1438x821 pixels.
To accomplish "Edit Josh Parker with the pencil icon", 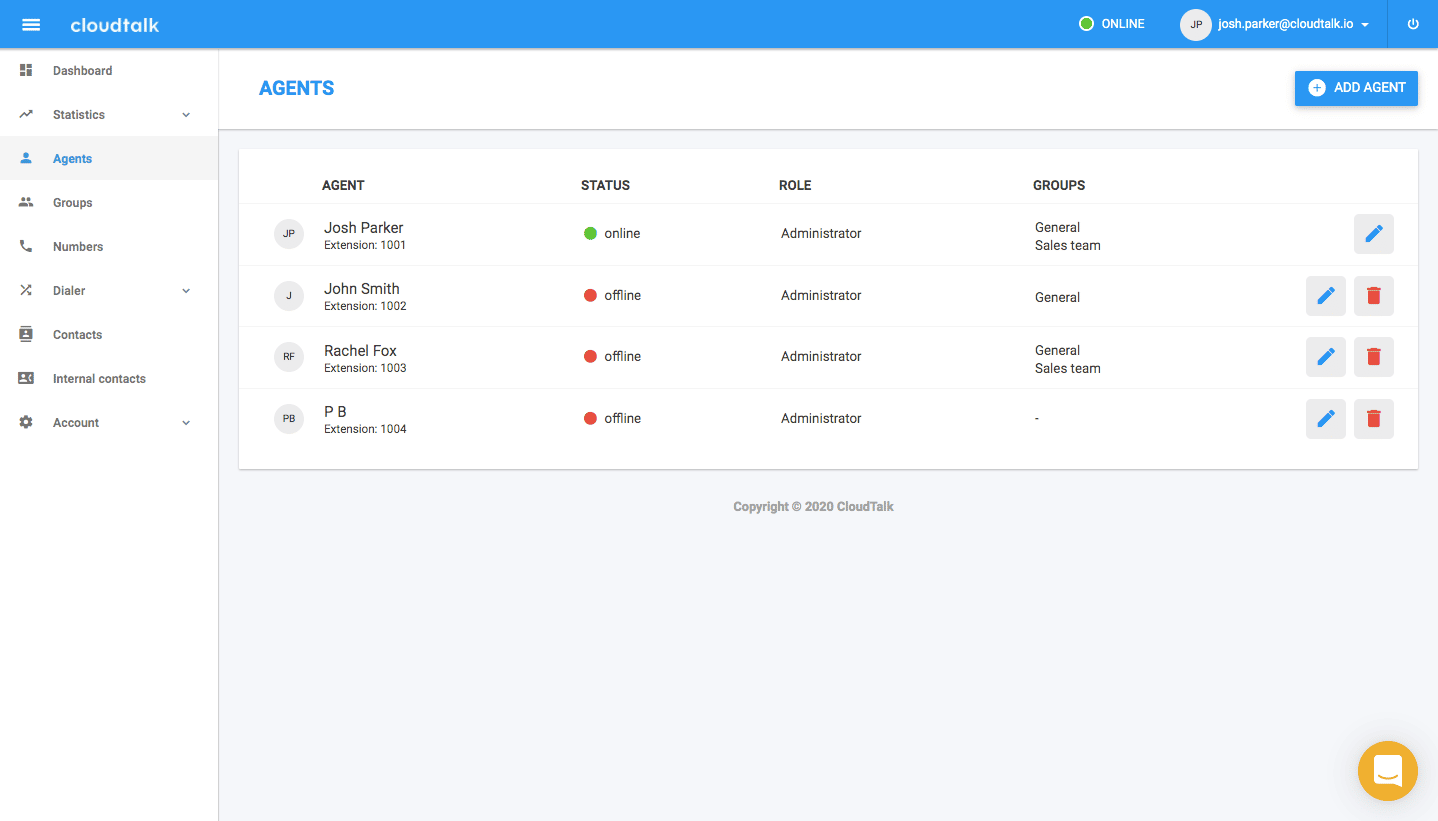I will 1373,233.
